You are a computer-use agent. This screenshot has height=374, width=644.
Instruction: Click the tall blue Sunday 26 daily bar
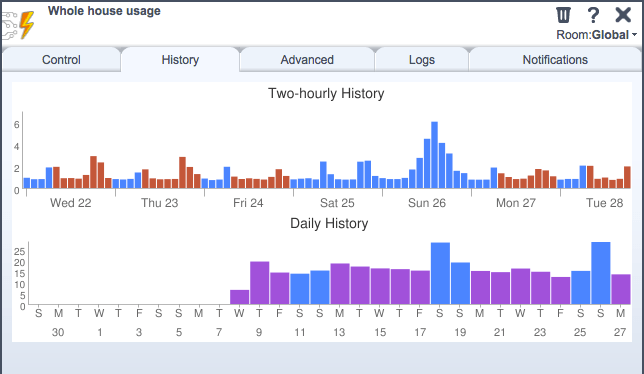tap(601, 273)
